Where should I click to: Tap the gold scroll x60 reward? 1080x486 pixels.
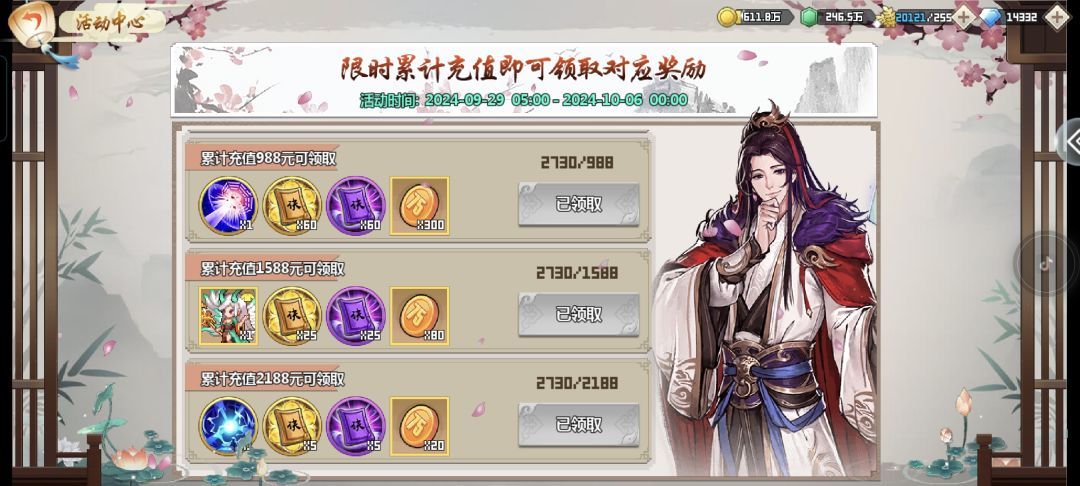(x=292, y=205)
